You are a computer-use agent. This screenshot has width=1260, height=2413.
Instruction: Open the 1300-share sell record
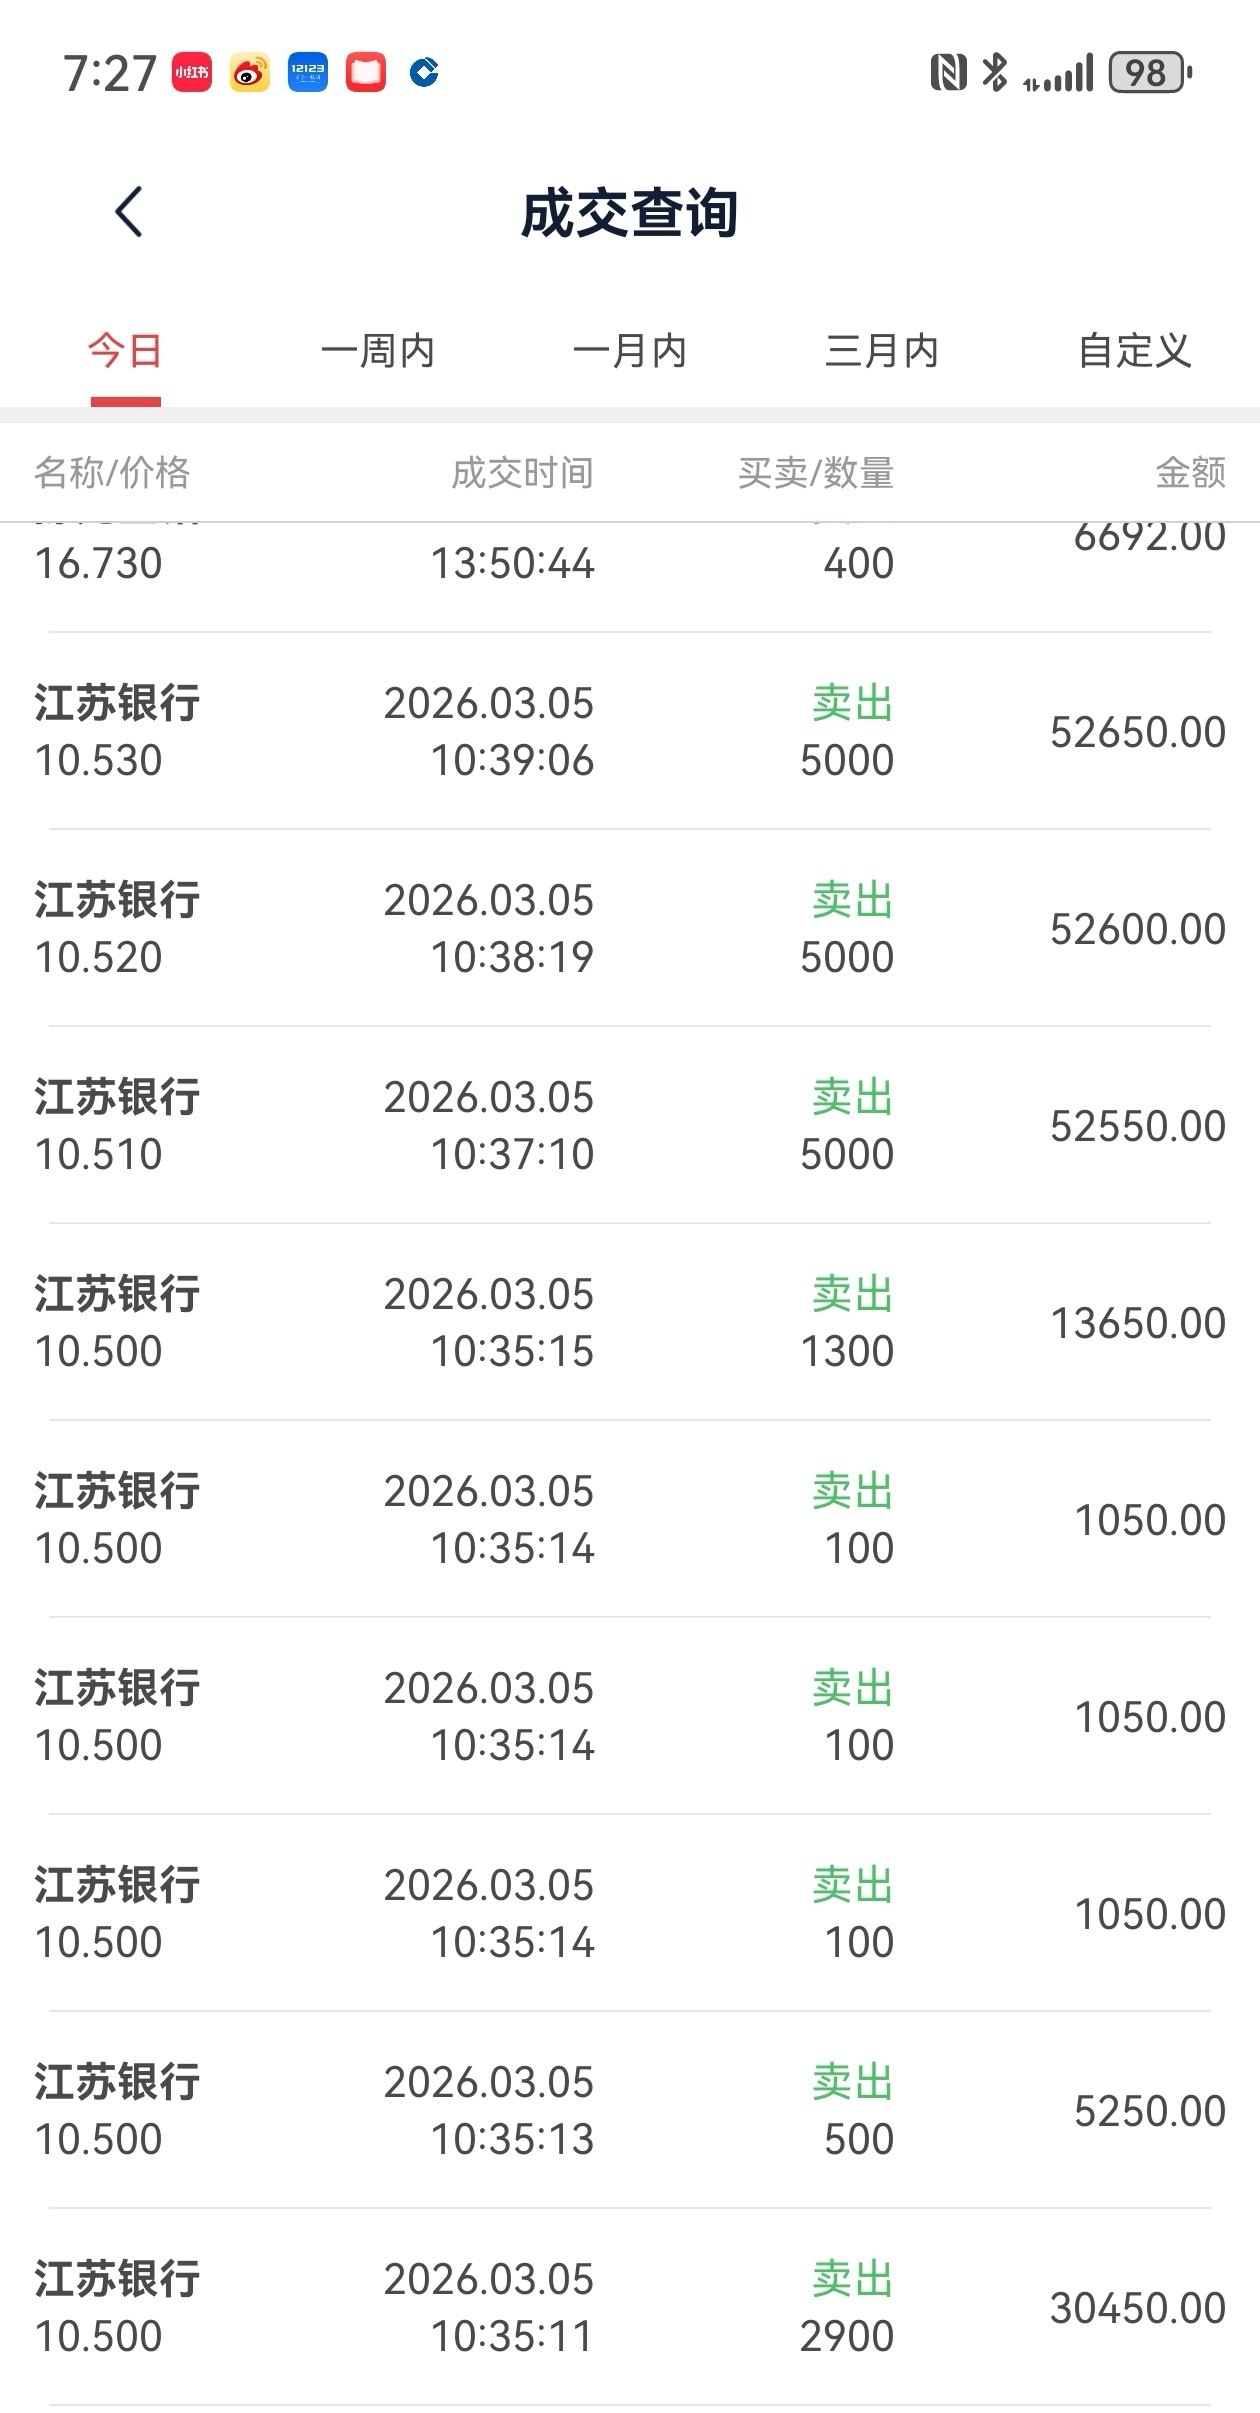[630, 1322]
